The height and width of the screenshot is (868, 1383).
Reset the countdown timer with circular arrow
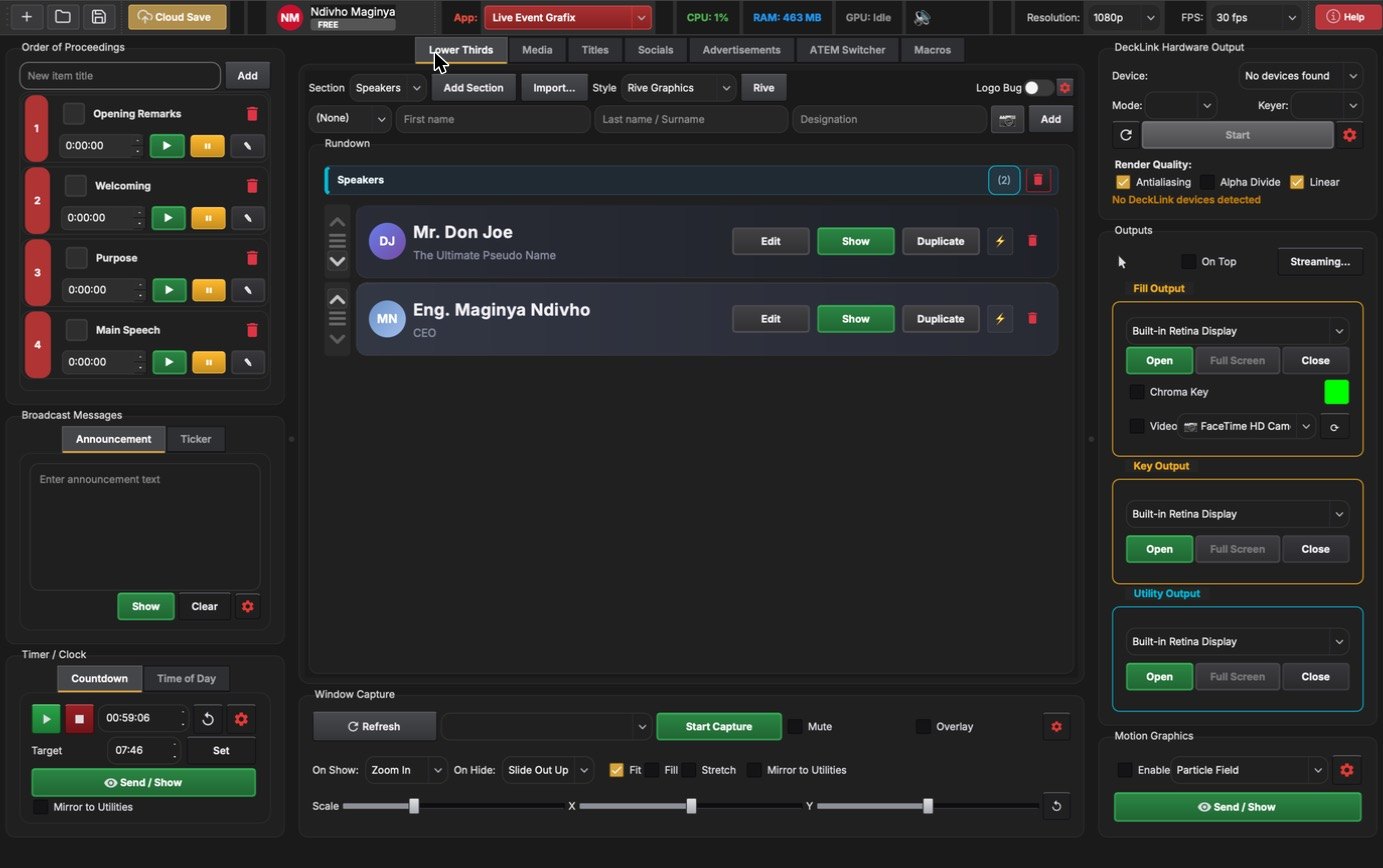[208, 718]
